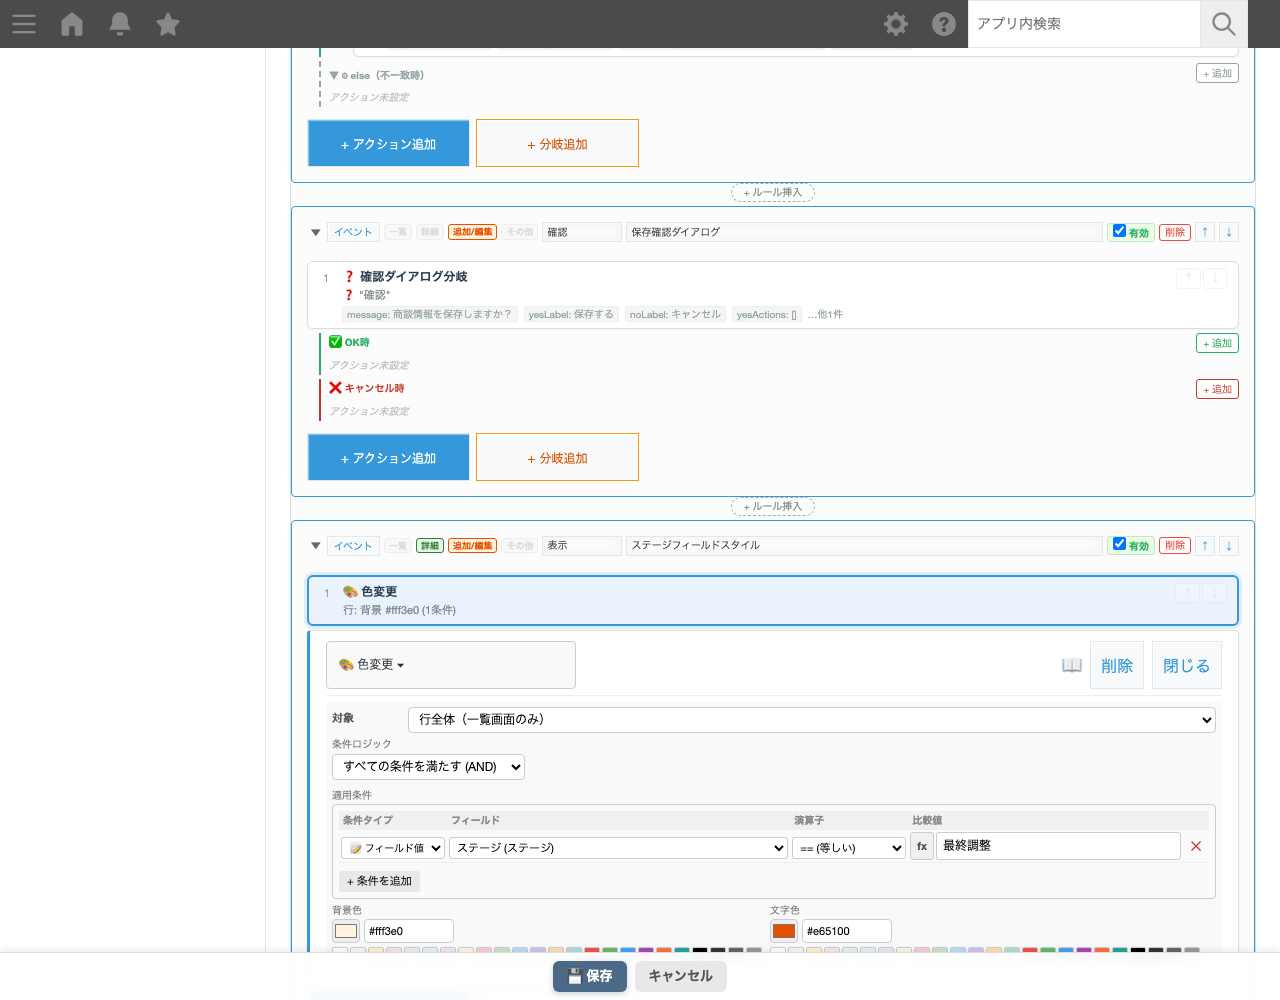
Task: Insert rule above 保存確認ダイアログ rule
Action: pos(773,192)
